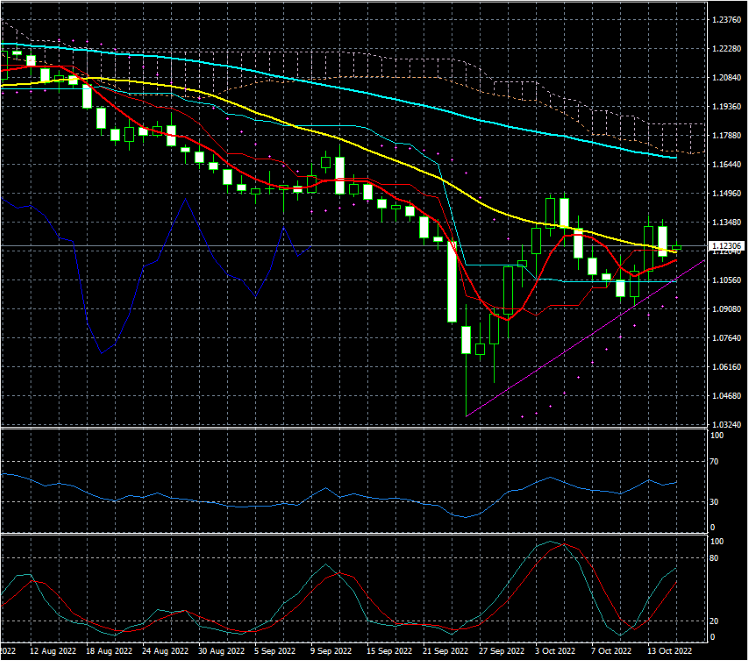Click the 5 Sep 2022 date label

(275, 651)
